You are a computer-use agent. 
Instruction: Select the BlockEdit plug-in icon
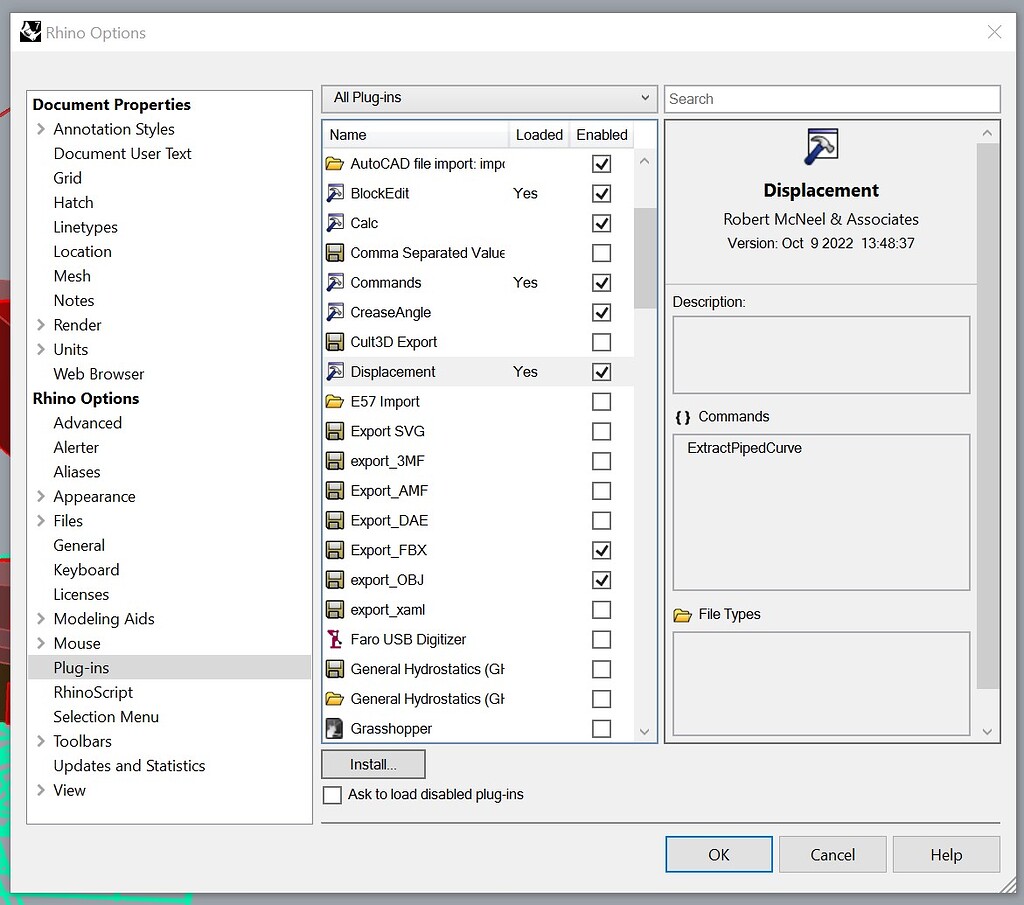(334, 193)
